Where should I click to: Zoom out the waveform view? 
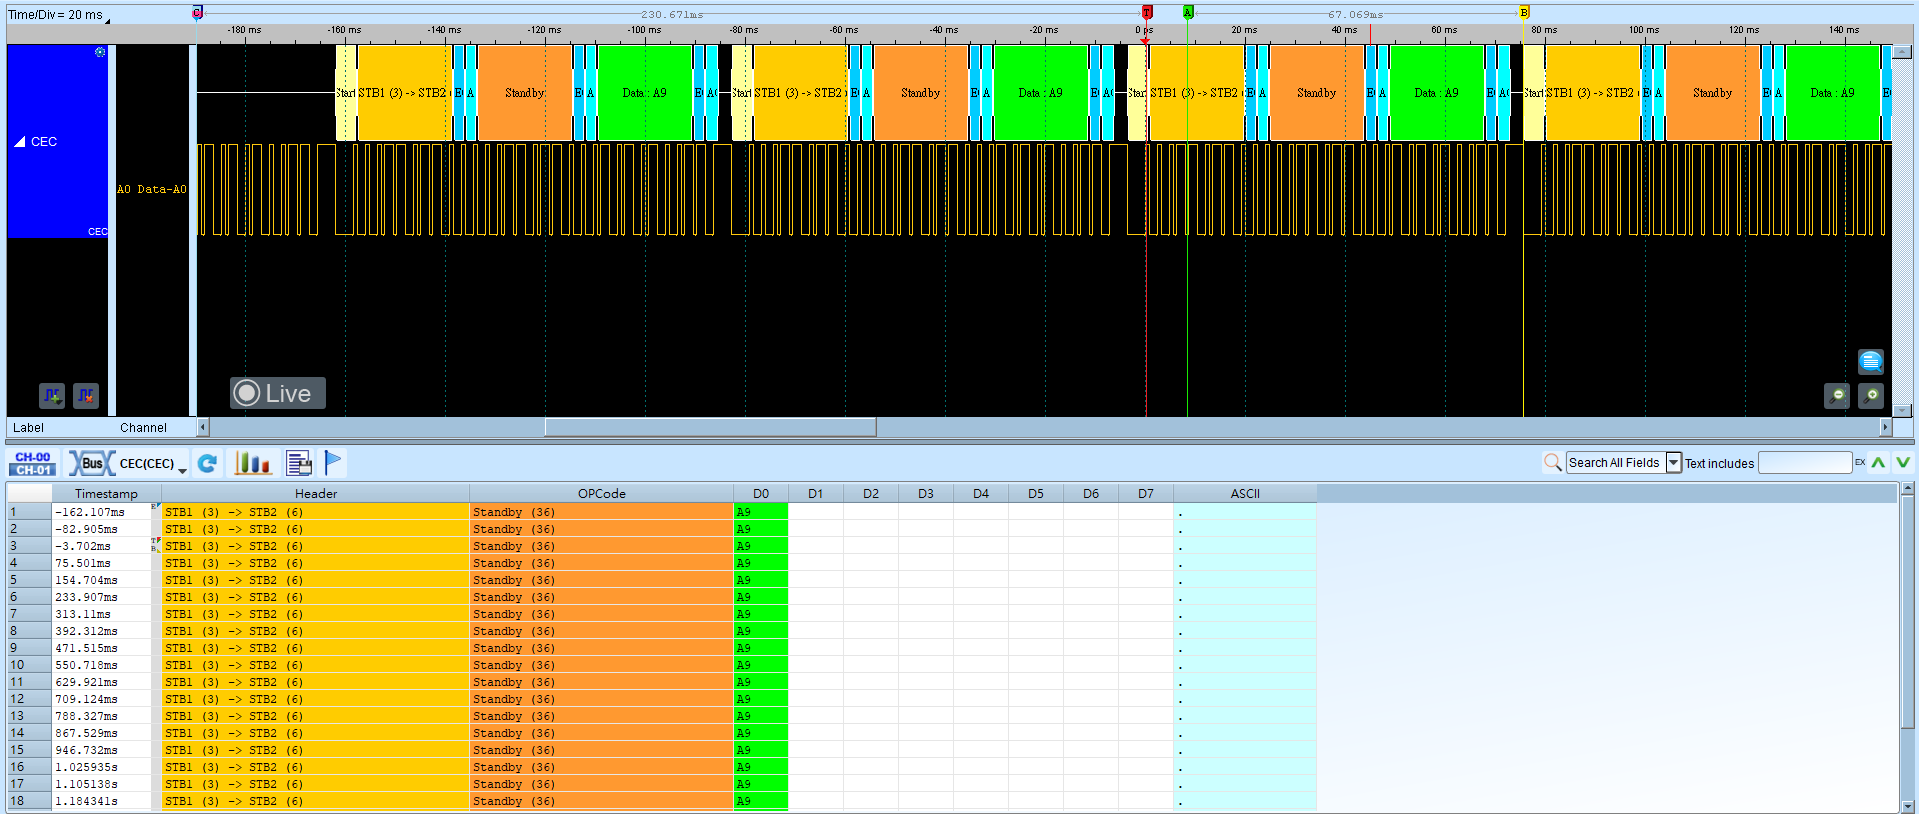tap(1837, 396)
